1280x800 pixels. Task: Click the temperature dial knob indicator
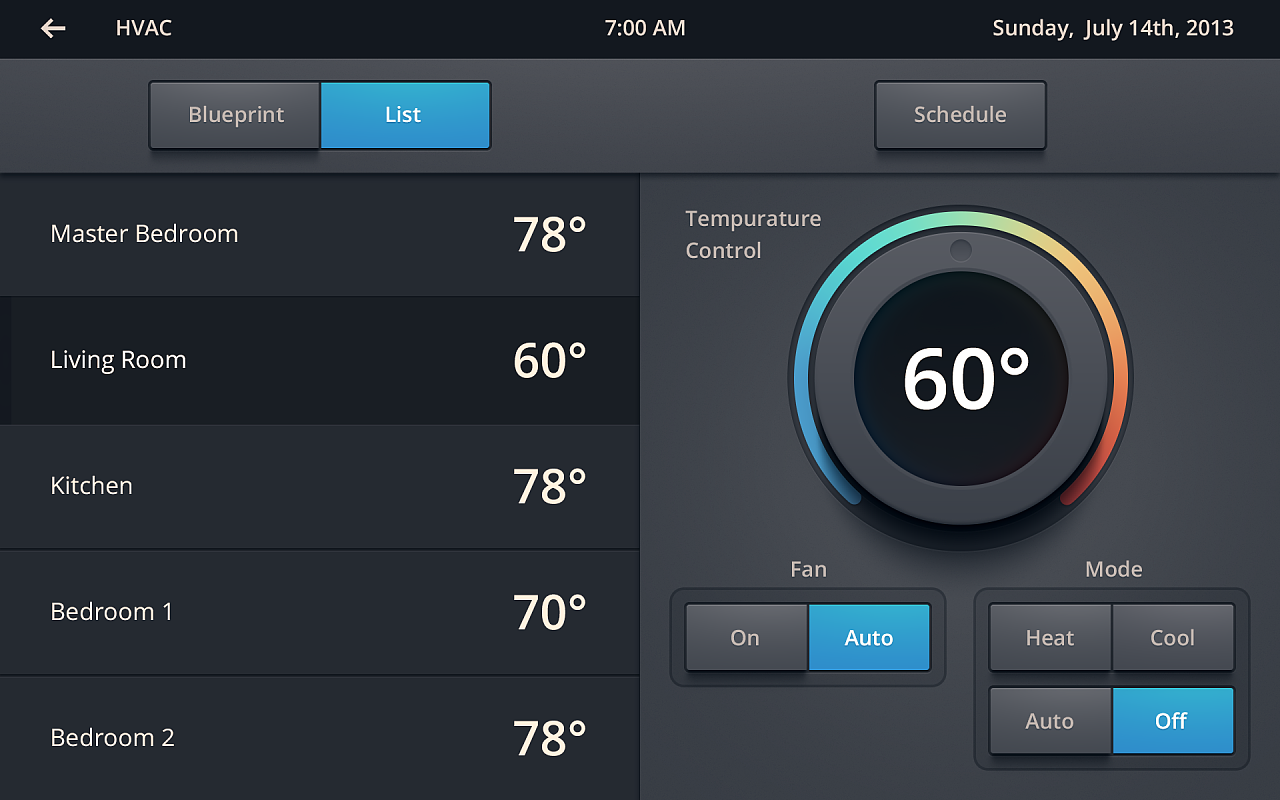pyautogui.click(x=961, y=250)
